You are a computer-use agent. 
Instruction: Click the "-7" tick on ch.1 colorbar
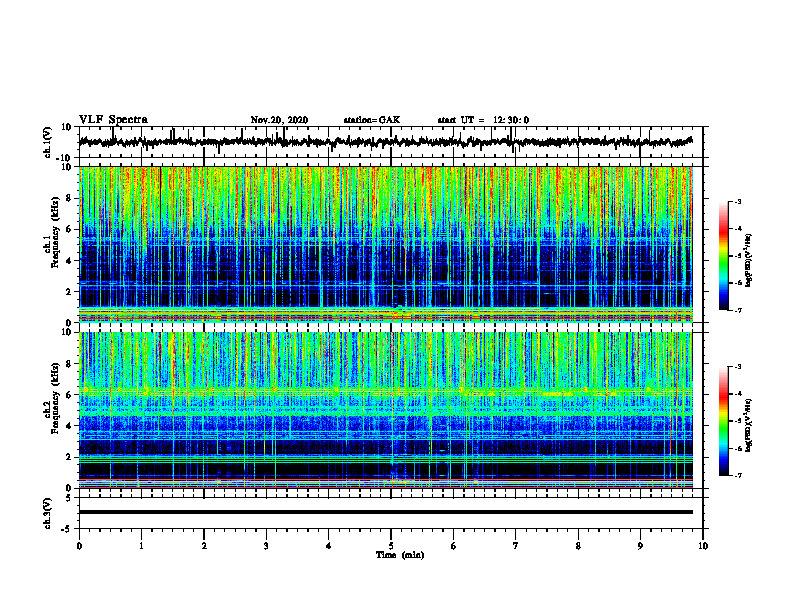737,310
